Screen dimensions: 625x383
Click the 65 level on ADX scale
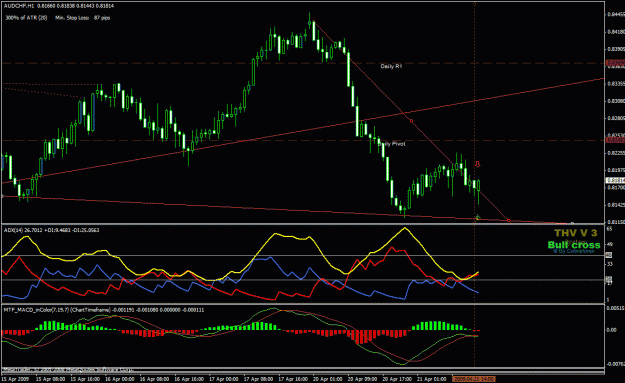tap(609, 229)
